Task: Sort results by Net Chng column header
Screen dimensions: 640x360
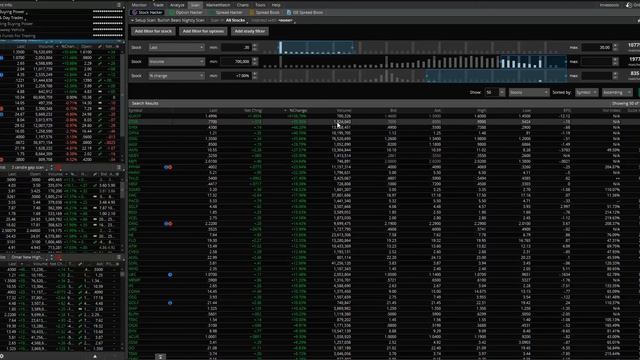Action: [253, 111]
